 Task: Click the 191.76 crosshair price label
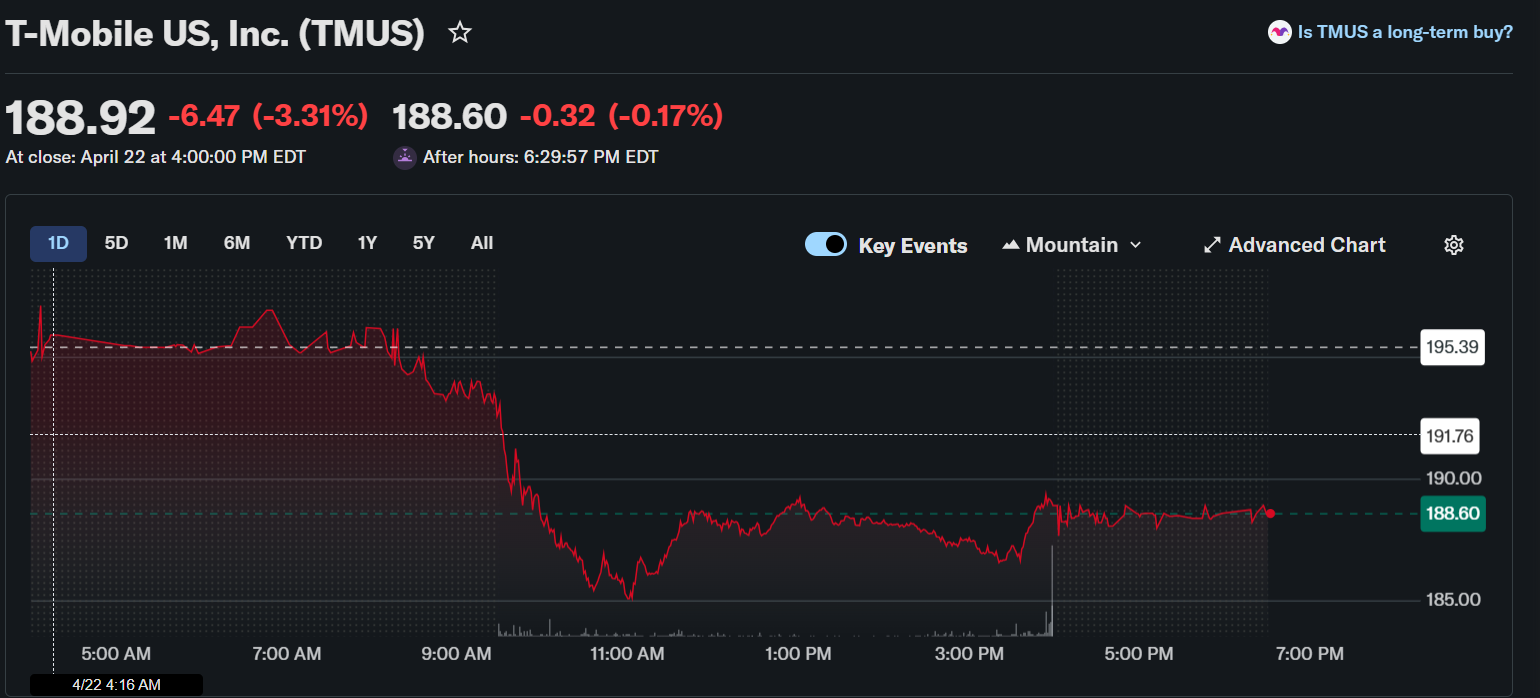click(1449, 435)
